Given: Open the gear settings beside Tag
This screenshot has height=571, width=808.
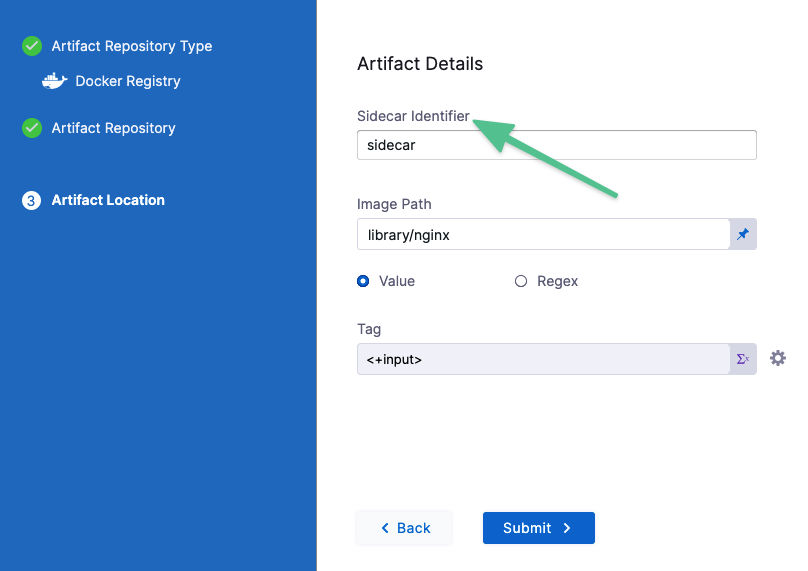Looking at the screenshot, I should click(777, 358).
